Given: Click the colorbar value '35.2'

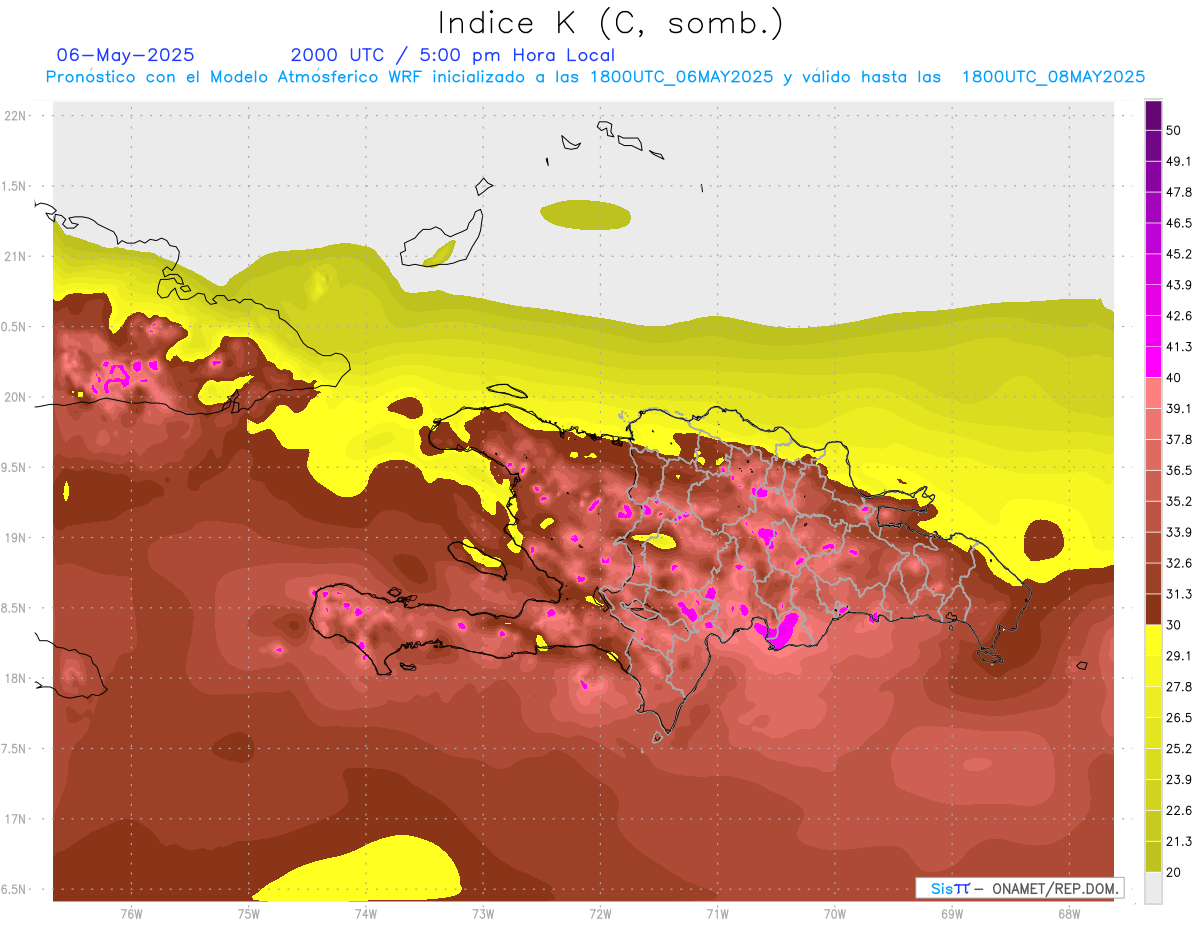Looking at the screenshot, I should coord(1178,501).
